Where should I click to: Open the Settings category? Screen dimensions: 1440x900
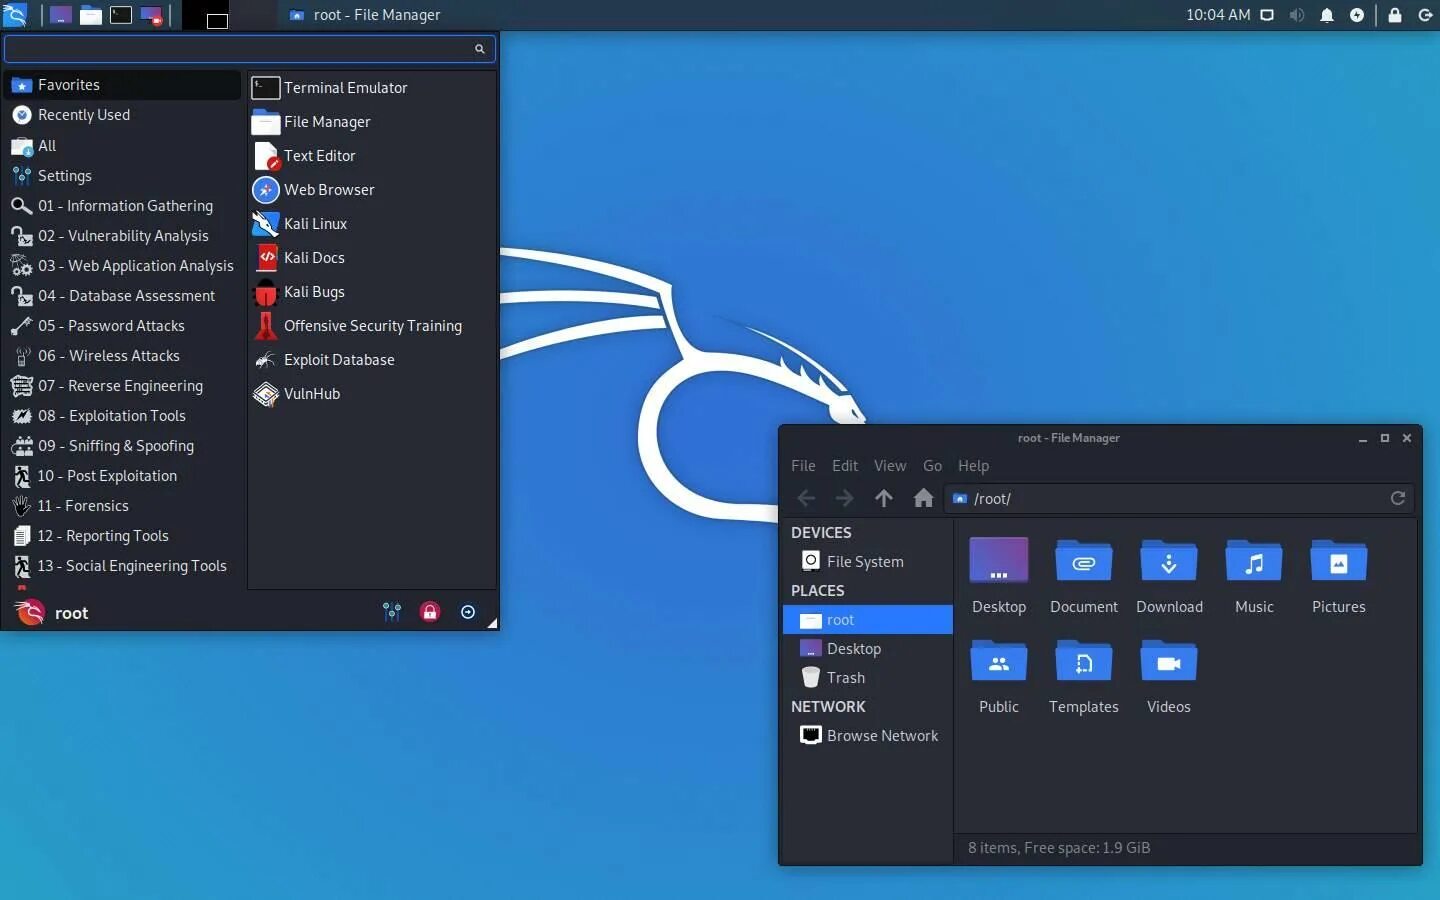click(123, 176)
